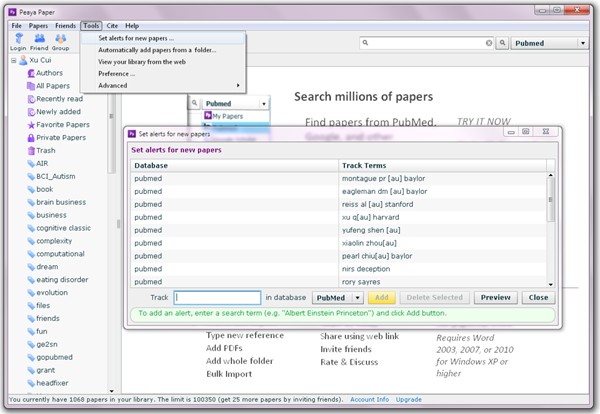This screenshot has width=600, height=414.
Task: Click the Xu Cui user icon
Action: point(24,60)
